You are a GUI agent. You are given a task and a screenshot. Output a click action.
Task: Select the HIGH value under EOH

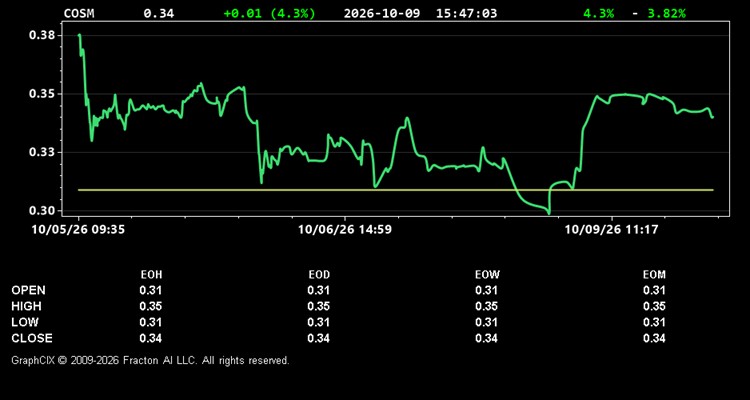[151, 306]
